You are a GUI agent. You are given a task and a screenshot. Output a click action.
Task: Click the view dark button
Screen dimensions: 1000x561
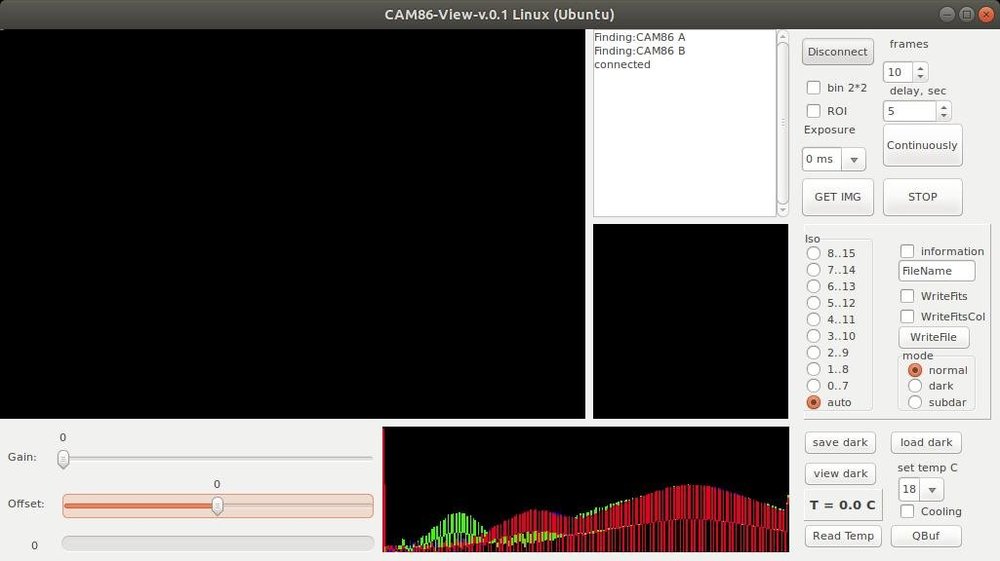[840, 474]
